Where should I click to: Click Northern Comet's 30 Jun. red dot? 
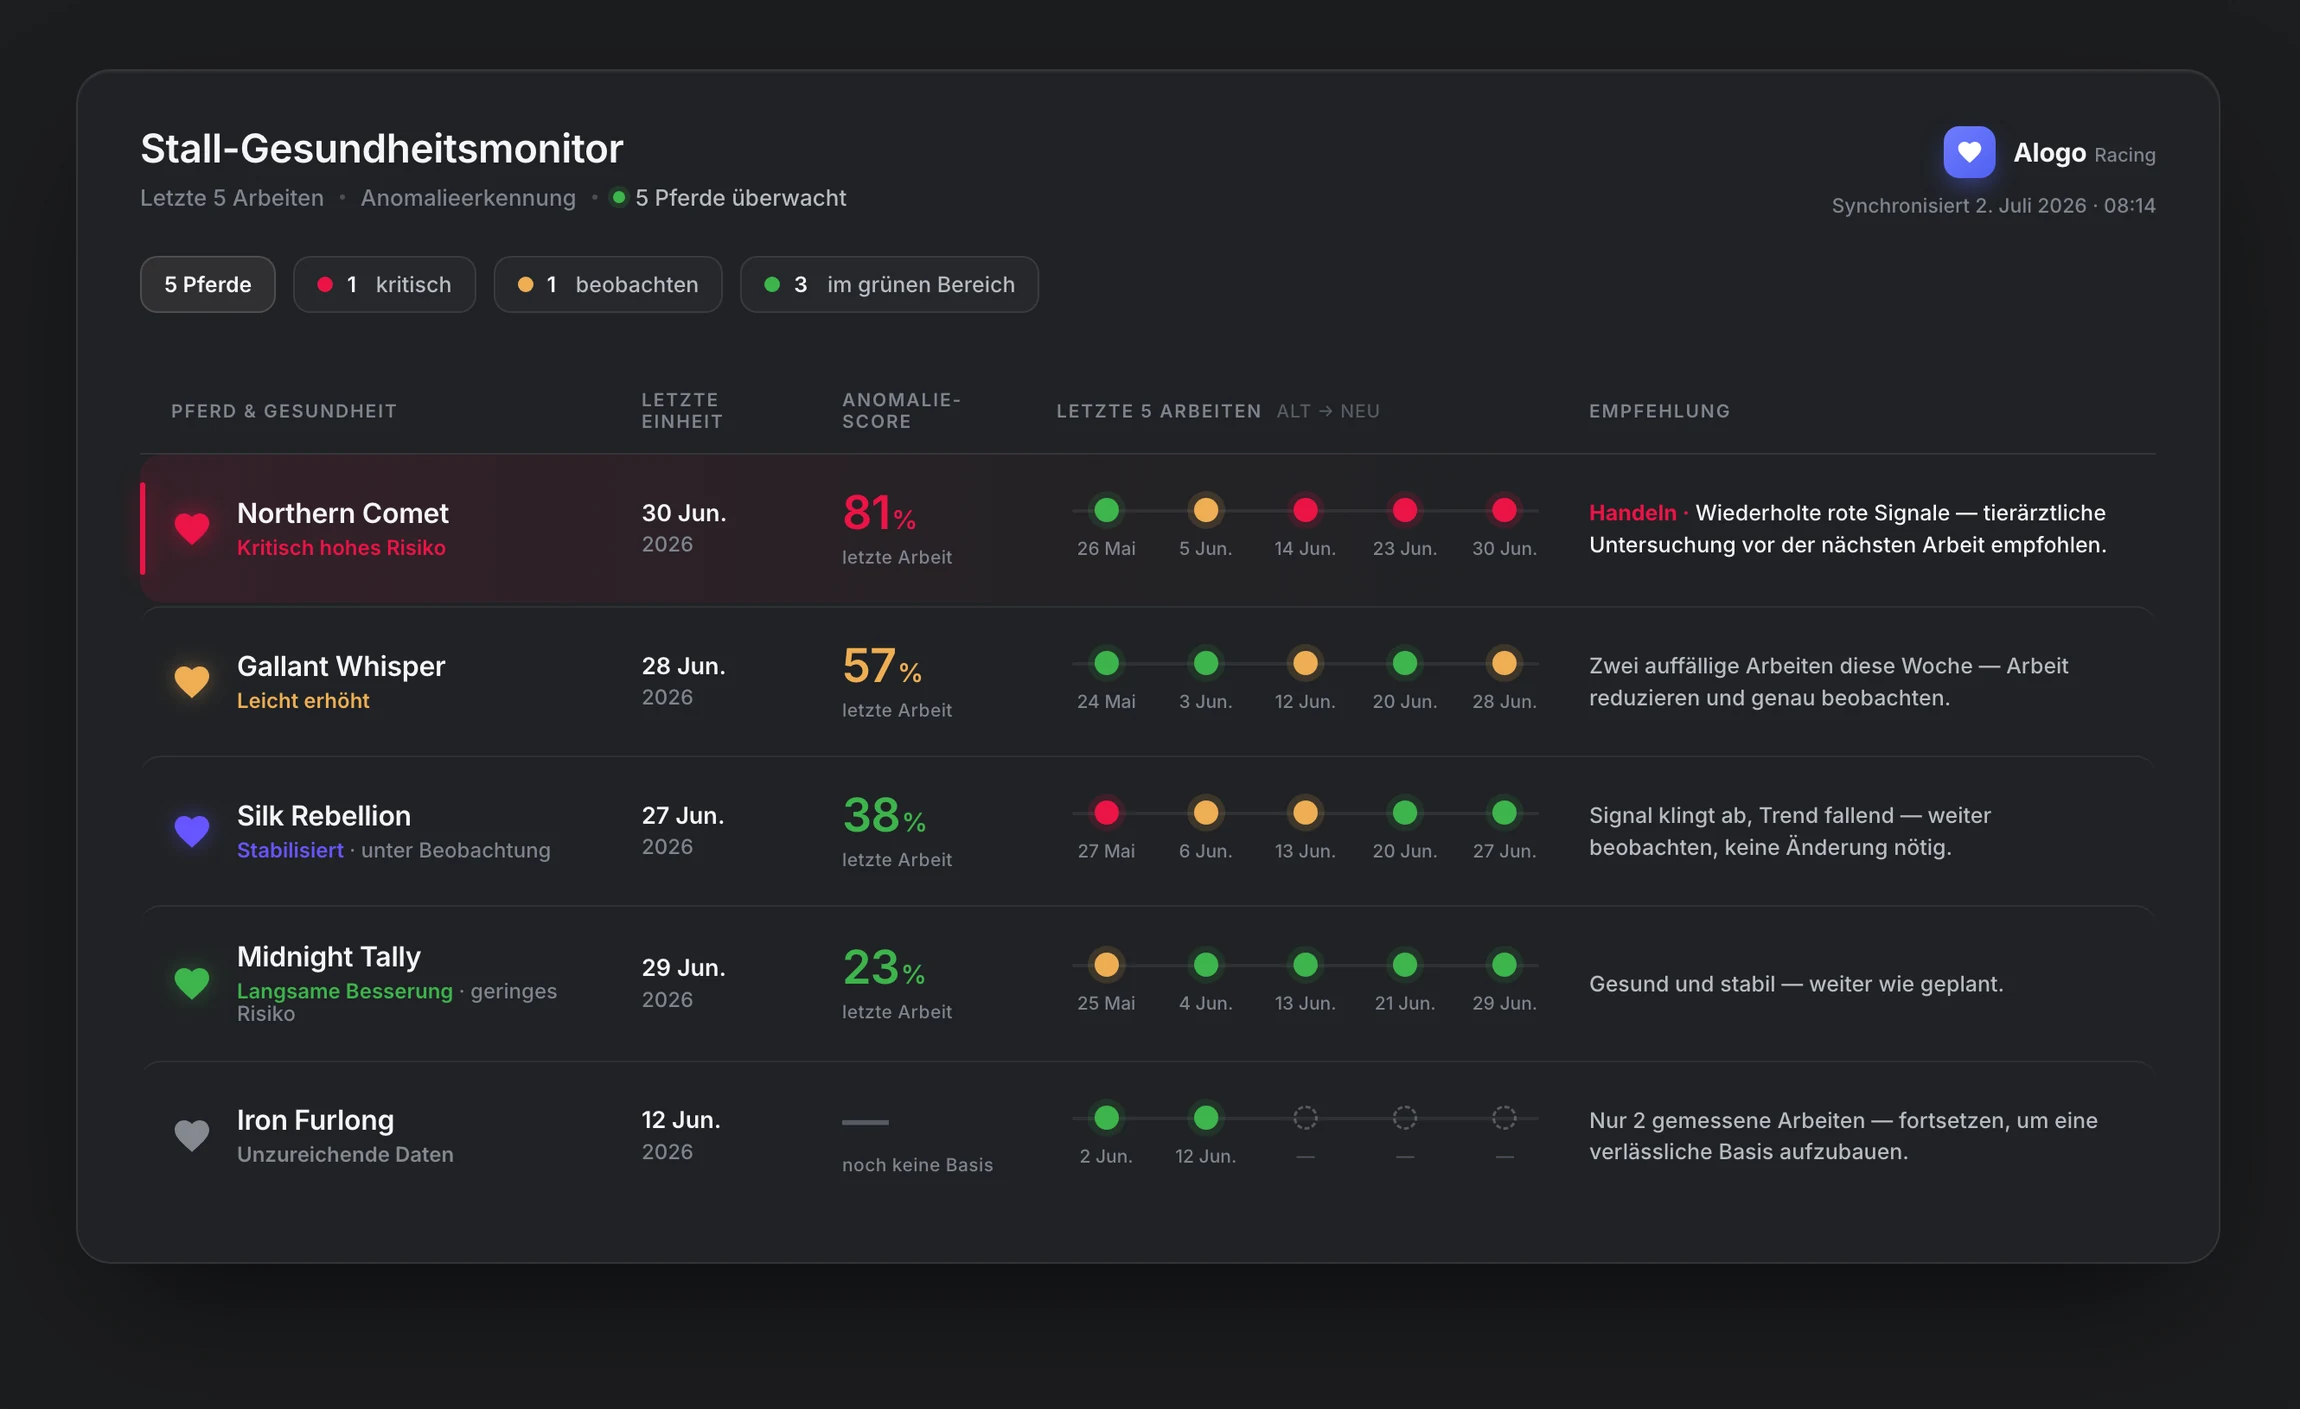tap(1504, 511)
